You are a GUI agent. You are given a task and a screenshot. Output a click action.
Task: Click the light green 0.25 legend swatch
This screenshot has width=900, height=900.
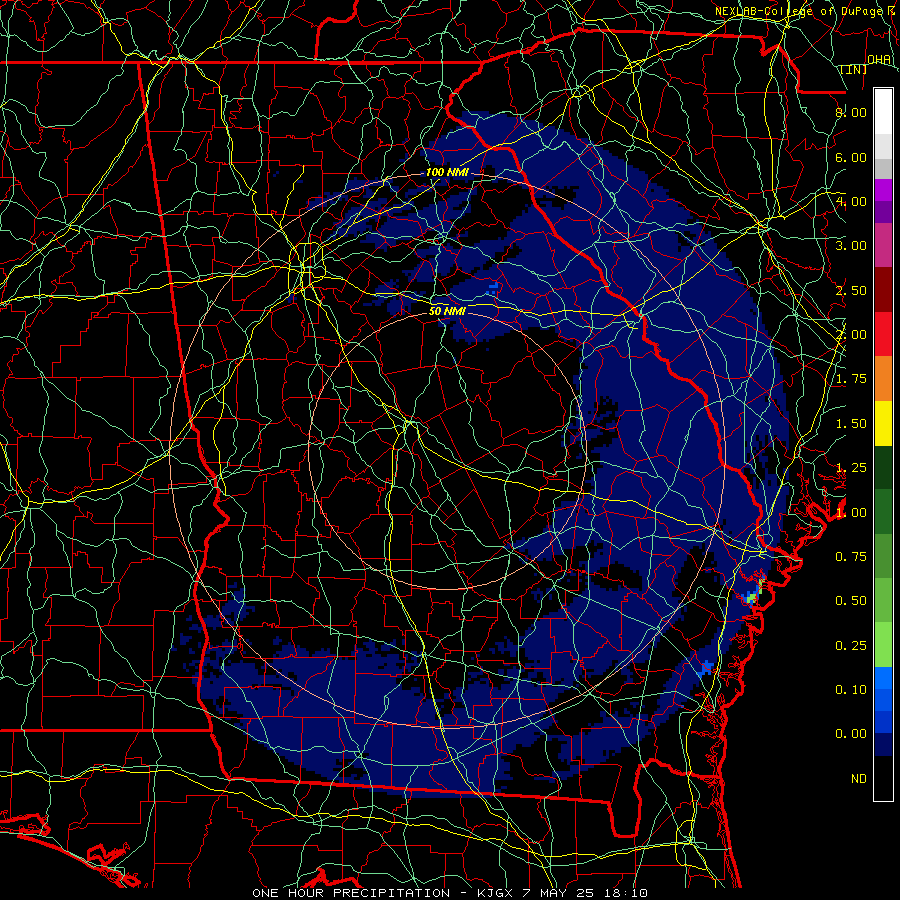click(x=883, y=645)
